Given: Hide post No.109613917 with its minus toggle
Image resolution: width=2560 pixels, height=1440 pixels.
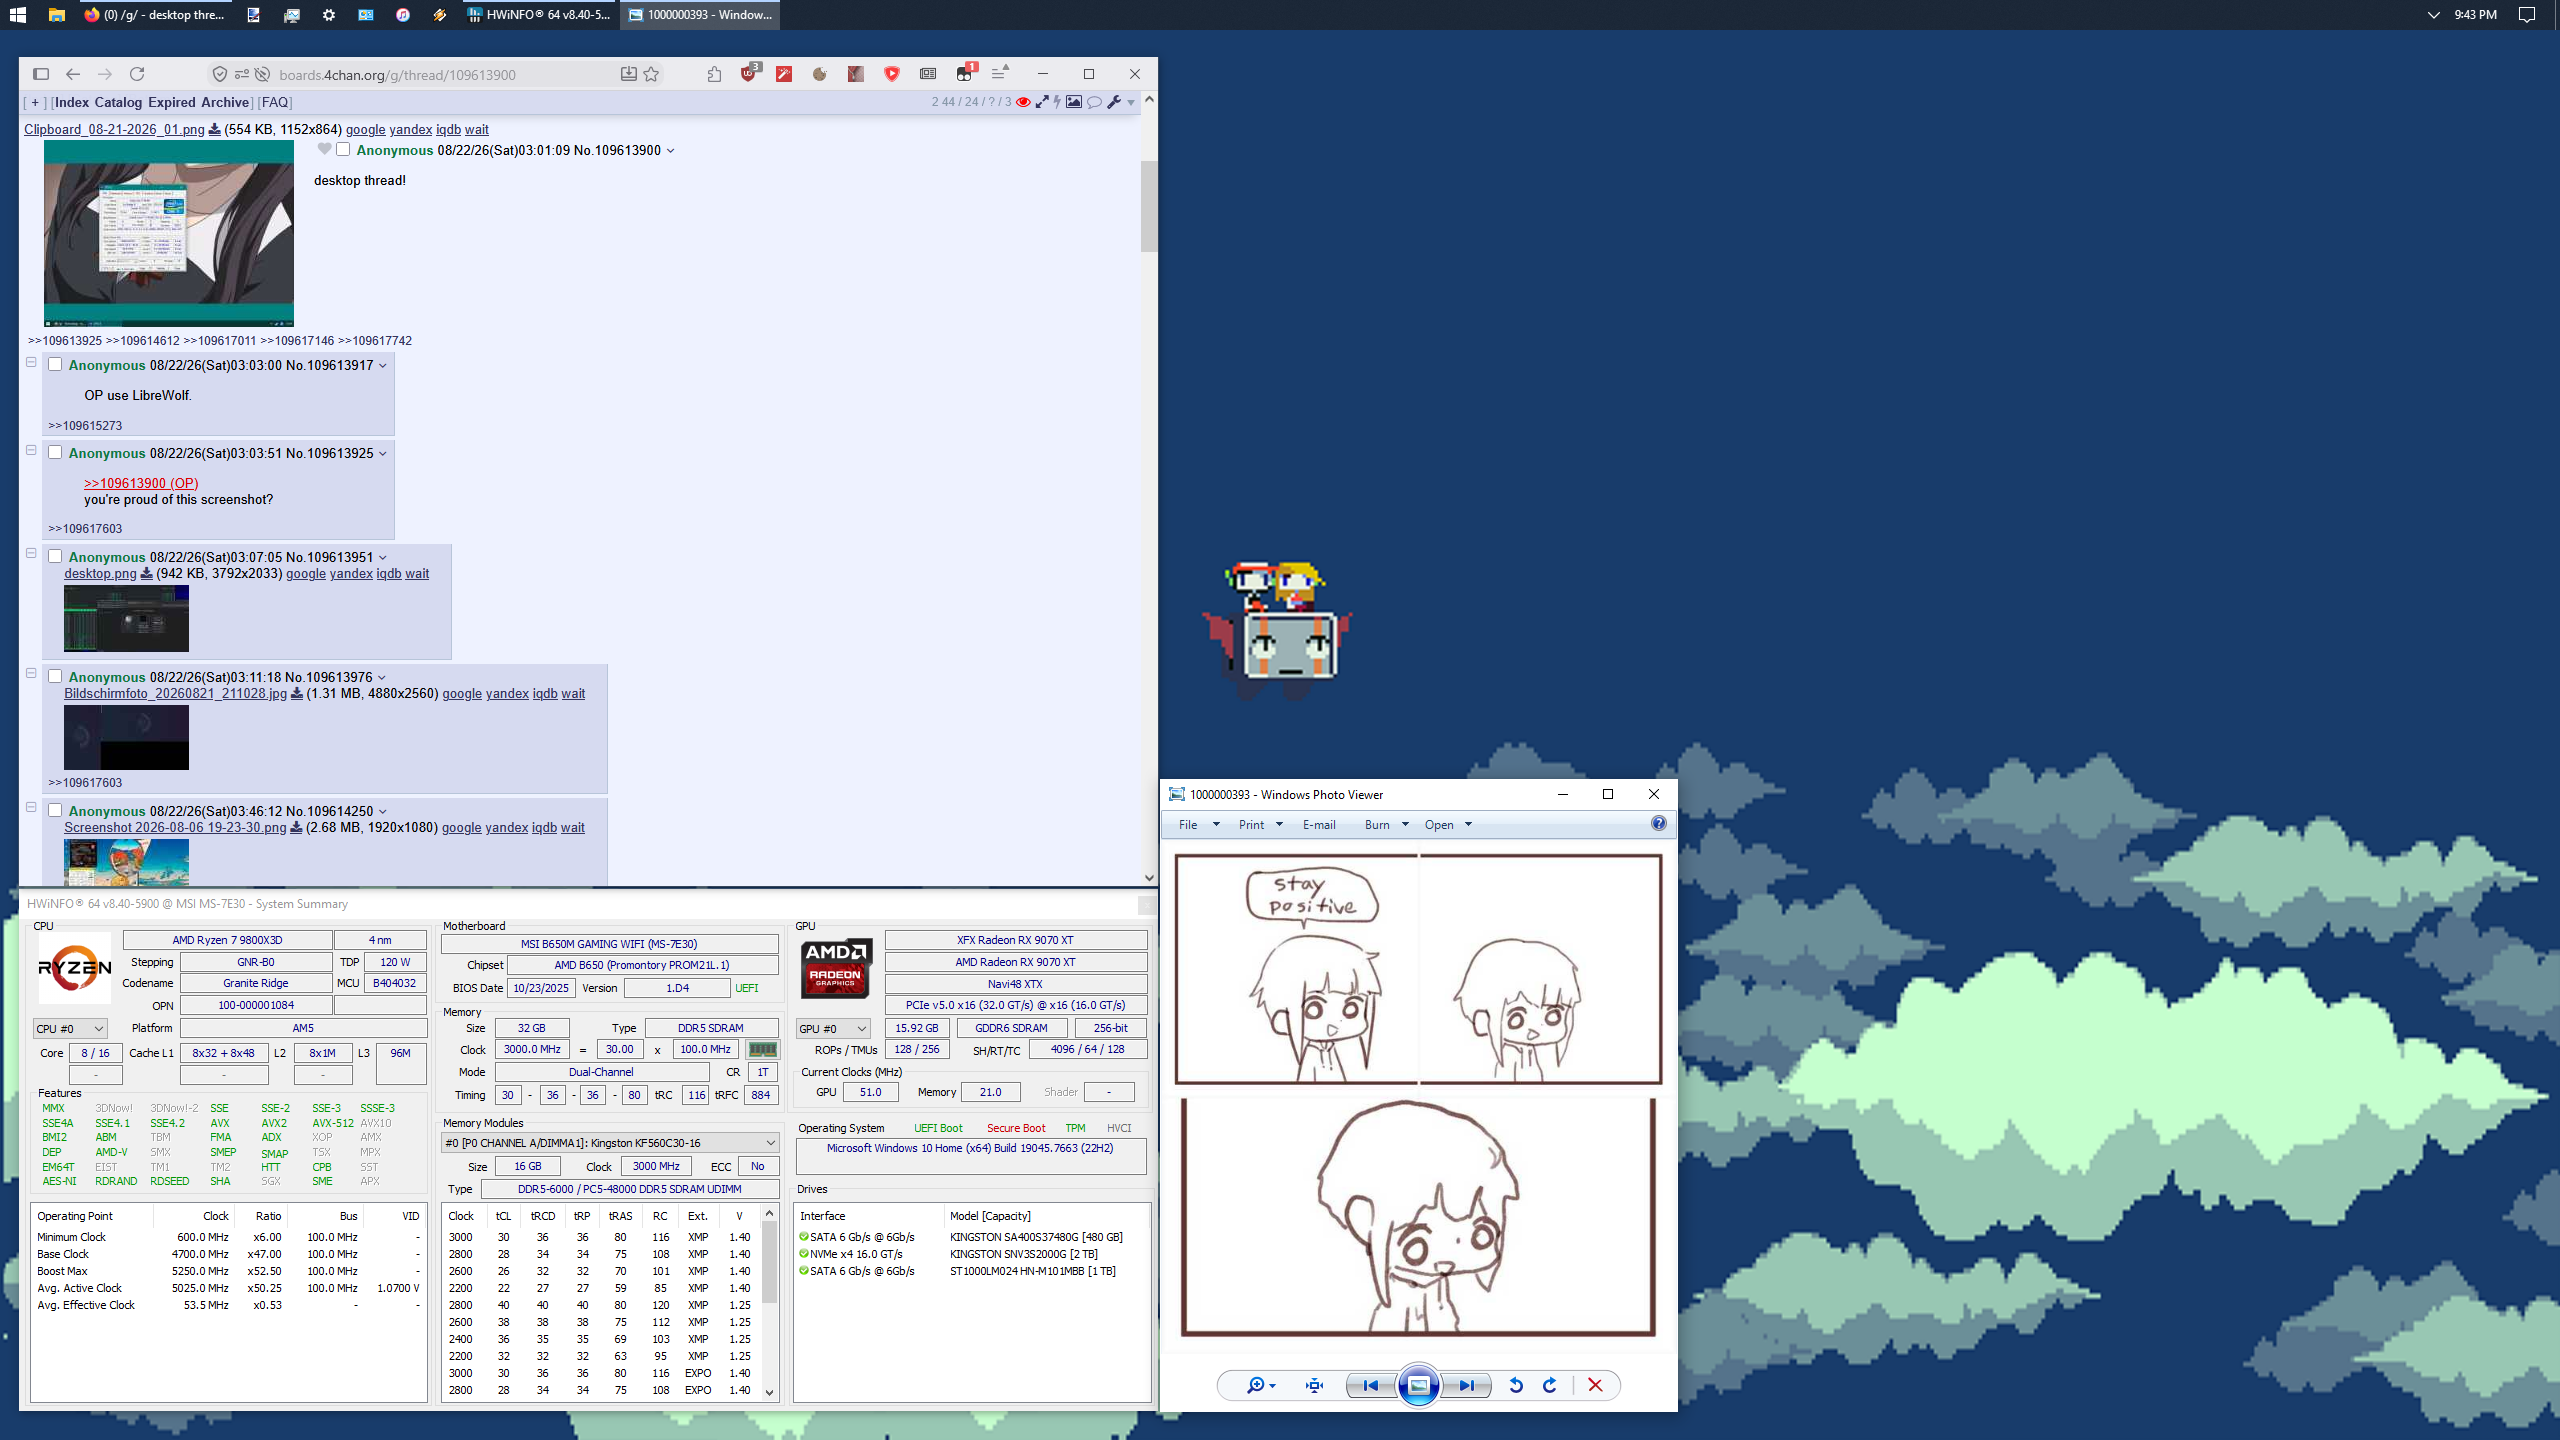Looking at the screenshot, I should (31, 362).
